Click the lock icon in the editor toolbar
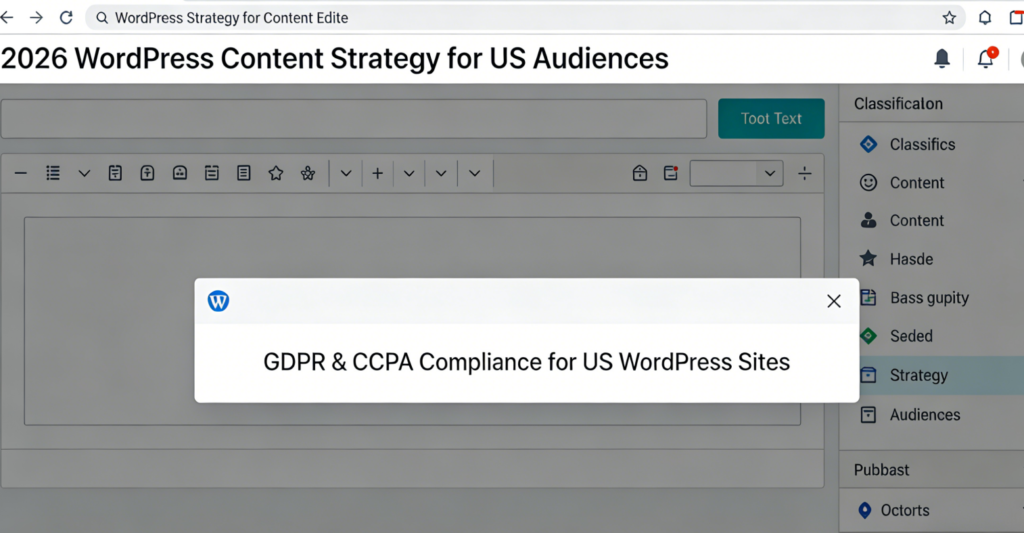1024x533 pixels. 640,173
